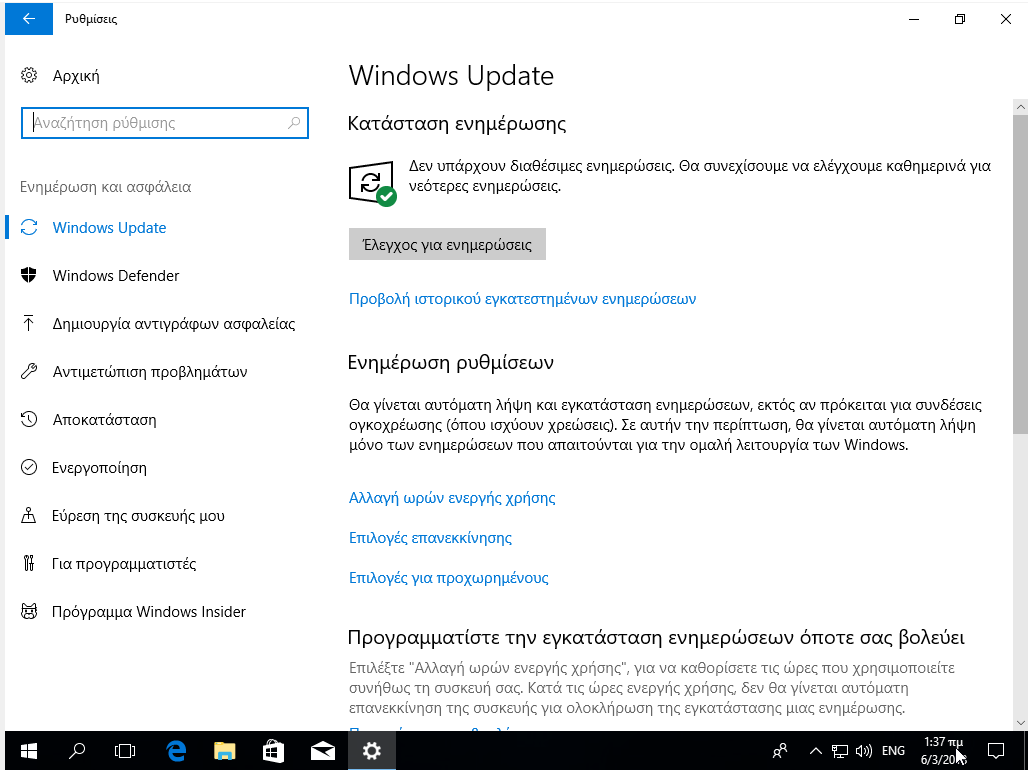Select Windows Update in the sidebar

109,228
